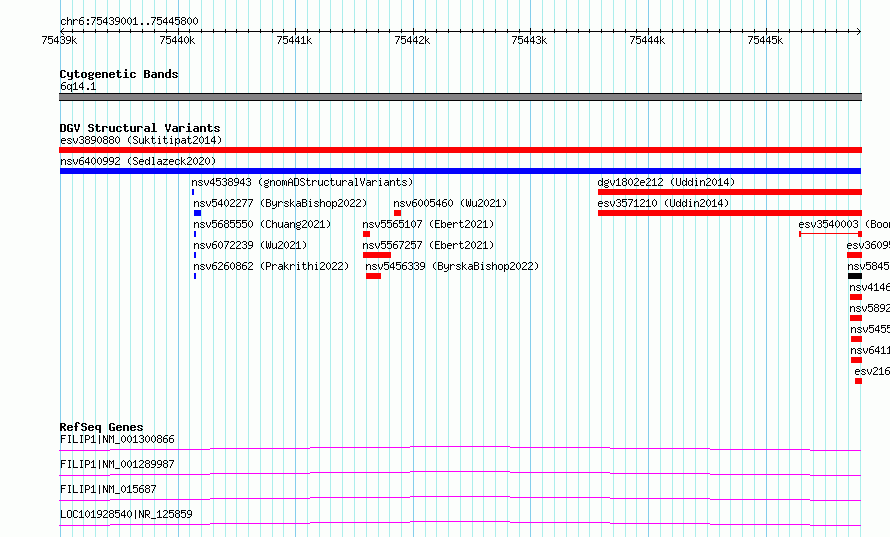Open nsv5565107 (Ebert2021) variant label
Image resolution: width=890 pixels, height=537 pixels.
(x=428, y=224)
